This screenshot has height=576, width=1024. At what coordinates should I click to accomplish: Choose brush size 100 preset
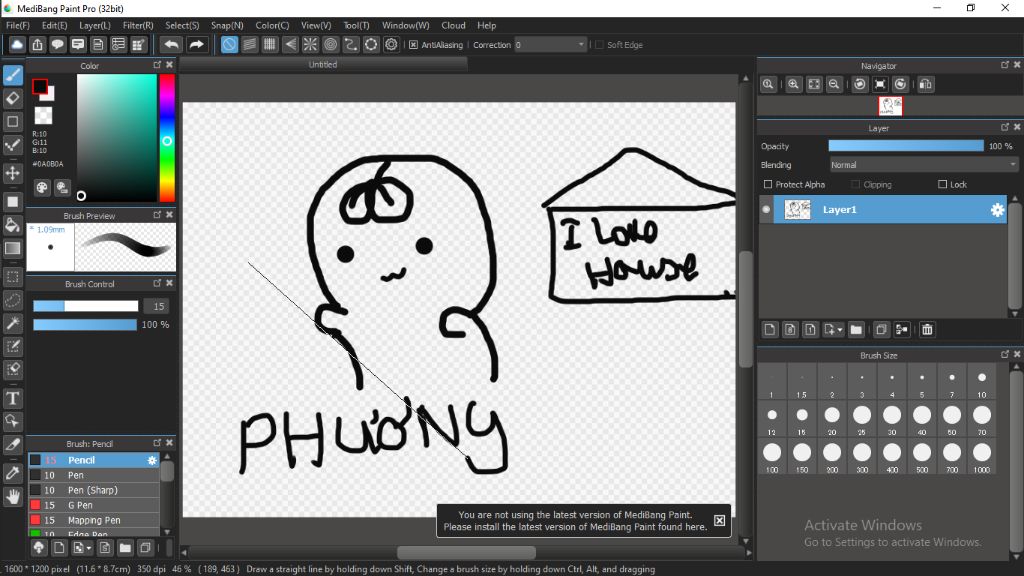point(772,457)
